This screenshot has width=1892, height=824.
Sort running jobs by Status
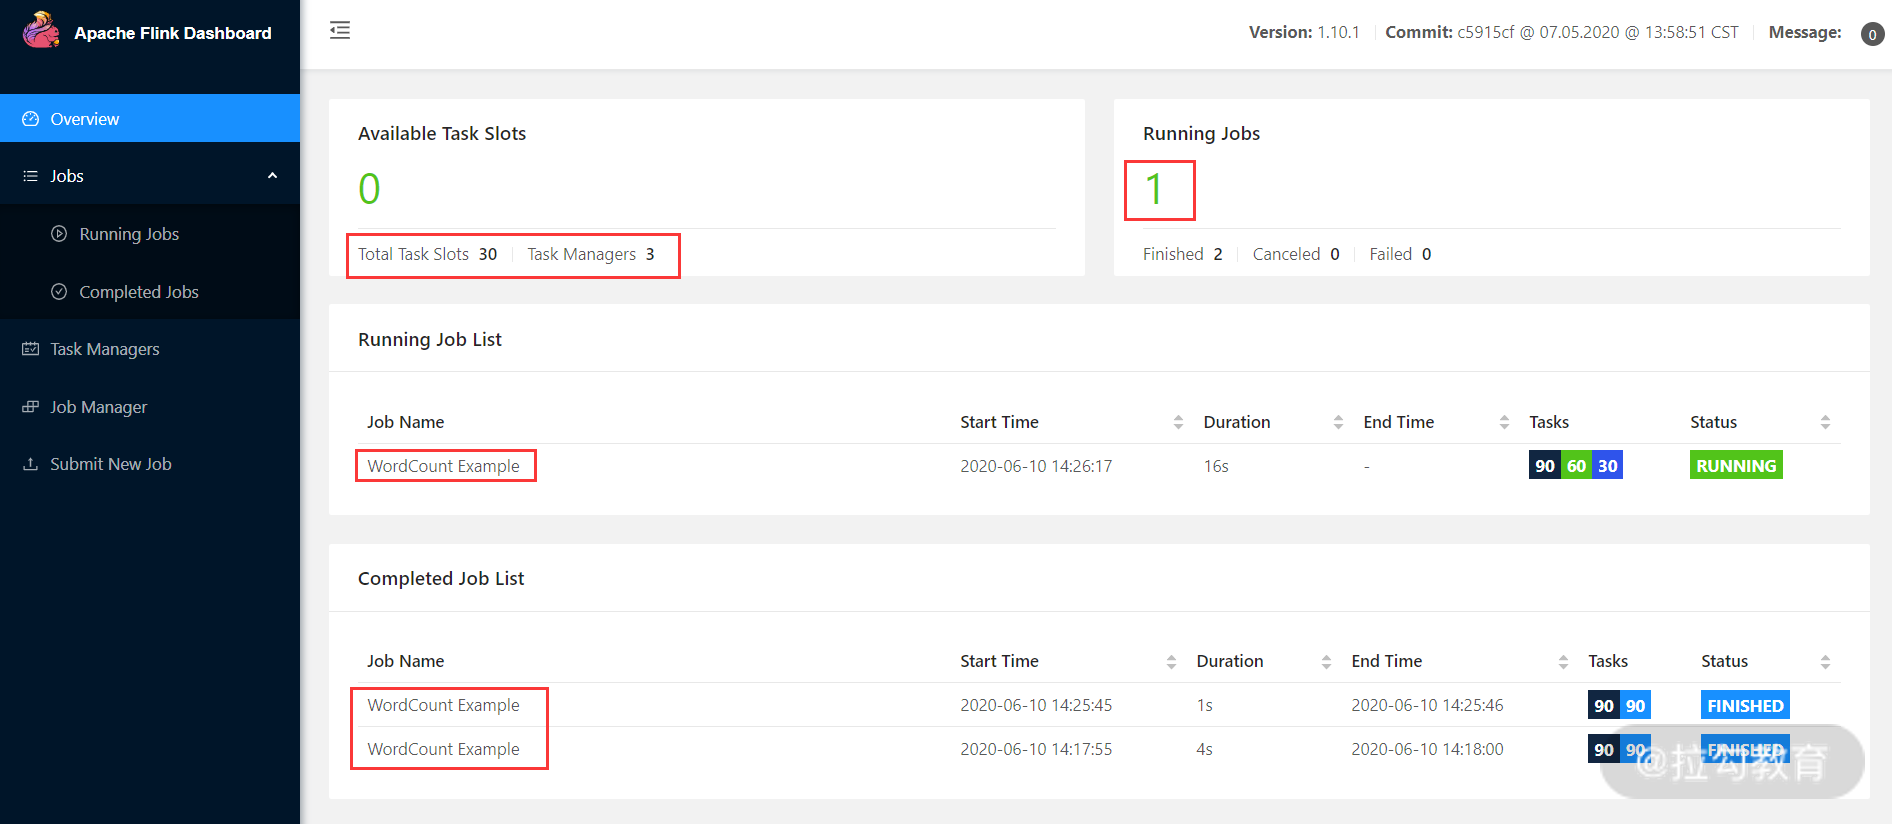[1825, 422]
